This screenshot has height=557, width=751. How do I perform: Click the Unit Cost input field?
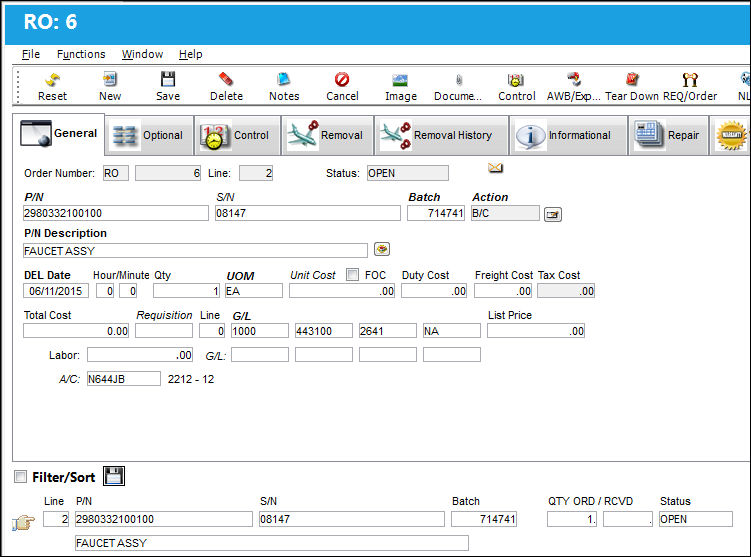342,291
